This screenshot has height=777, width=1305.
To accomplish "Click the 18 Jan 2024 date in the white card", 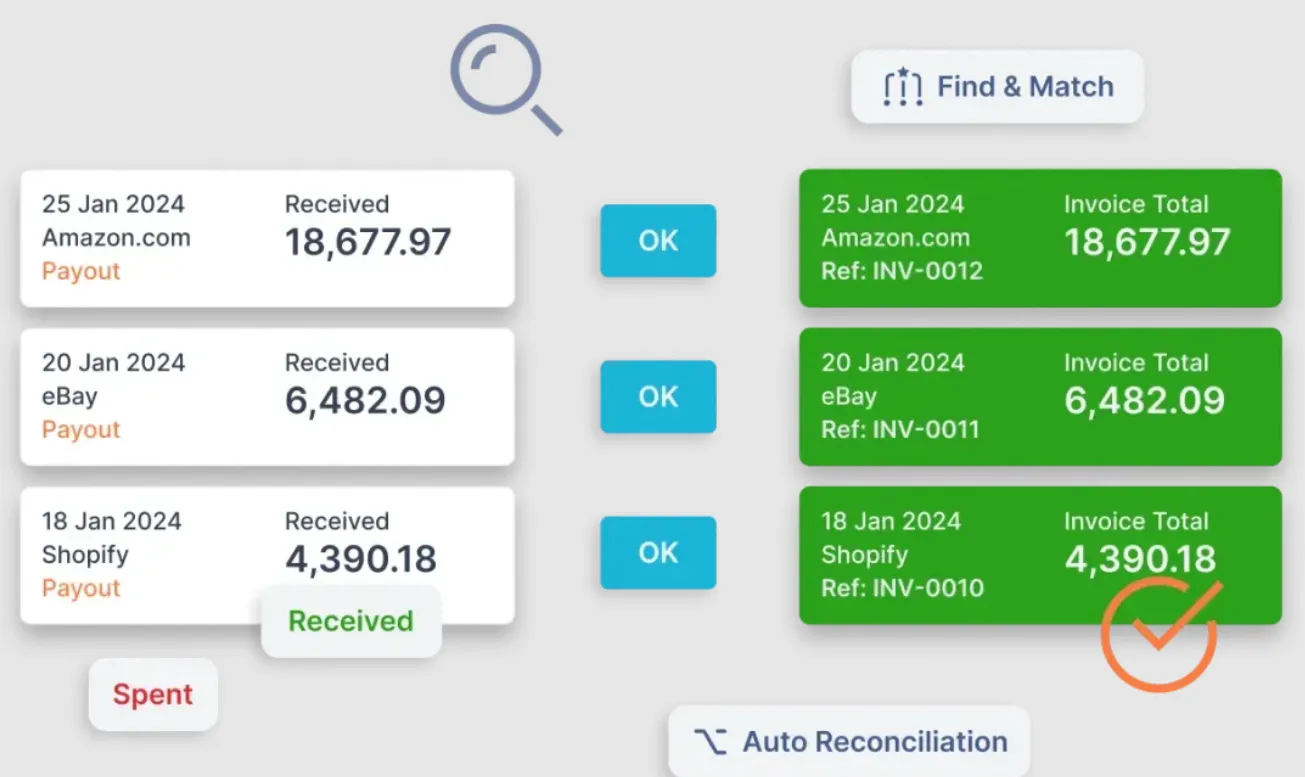I will click(x=111, y=521).
